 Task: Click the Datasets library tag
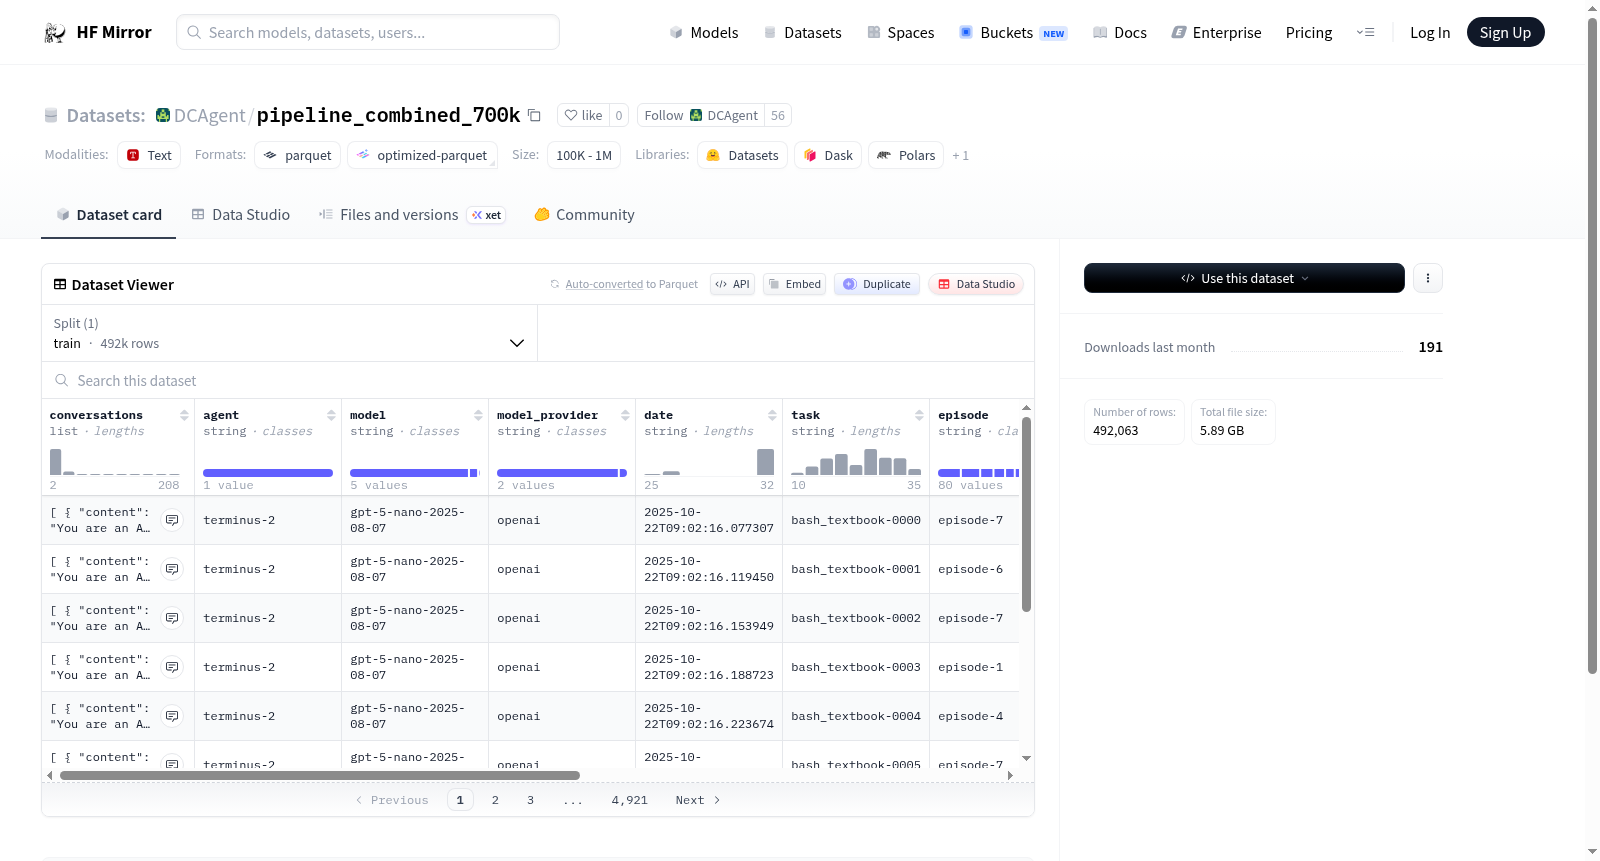click(742, 155)
